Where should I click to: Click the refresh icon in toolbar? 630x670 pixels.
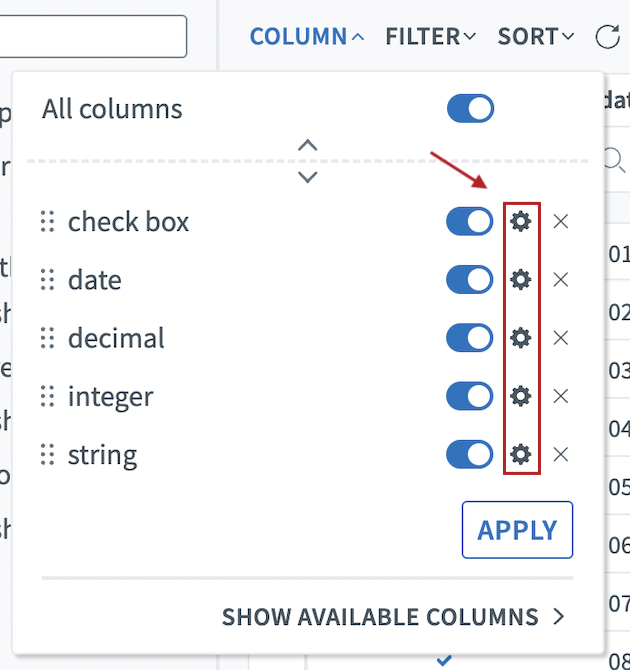coord(607,37)
